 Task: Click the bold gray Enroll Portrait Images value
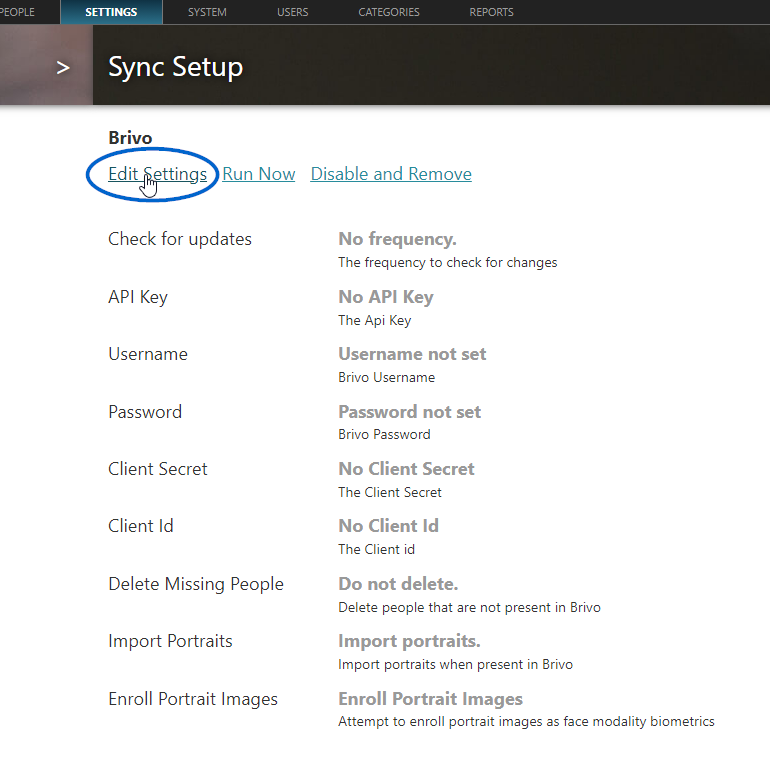431,699
